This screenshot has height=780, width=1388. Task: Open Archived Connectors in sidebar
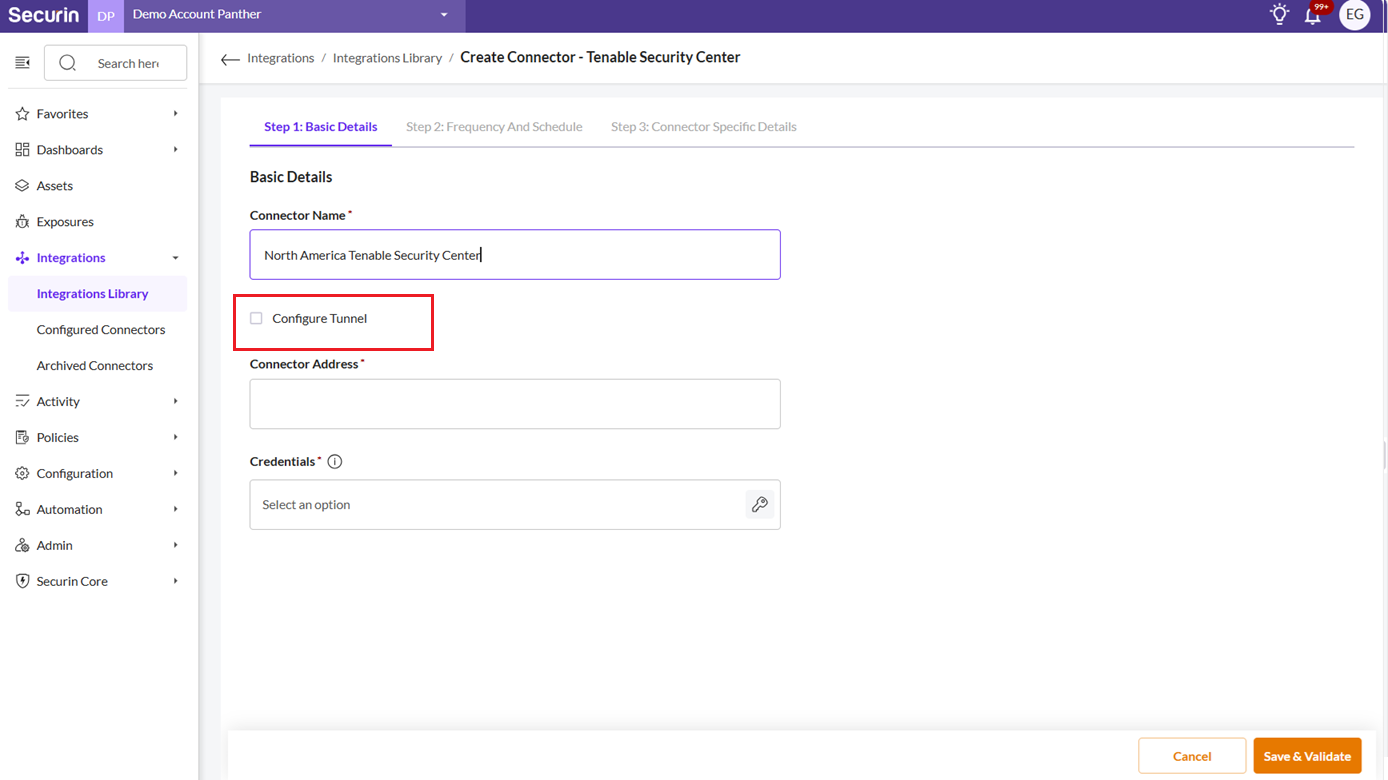pyautogui.click(x=95, y=366)
